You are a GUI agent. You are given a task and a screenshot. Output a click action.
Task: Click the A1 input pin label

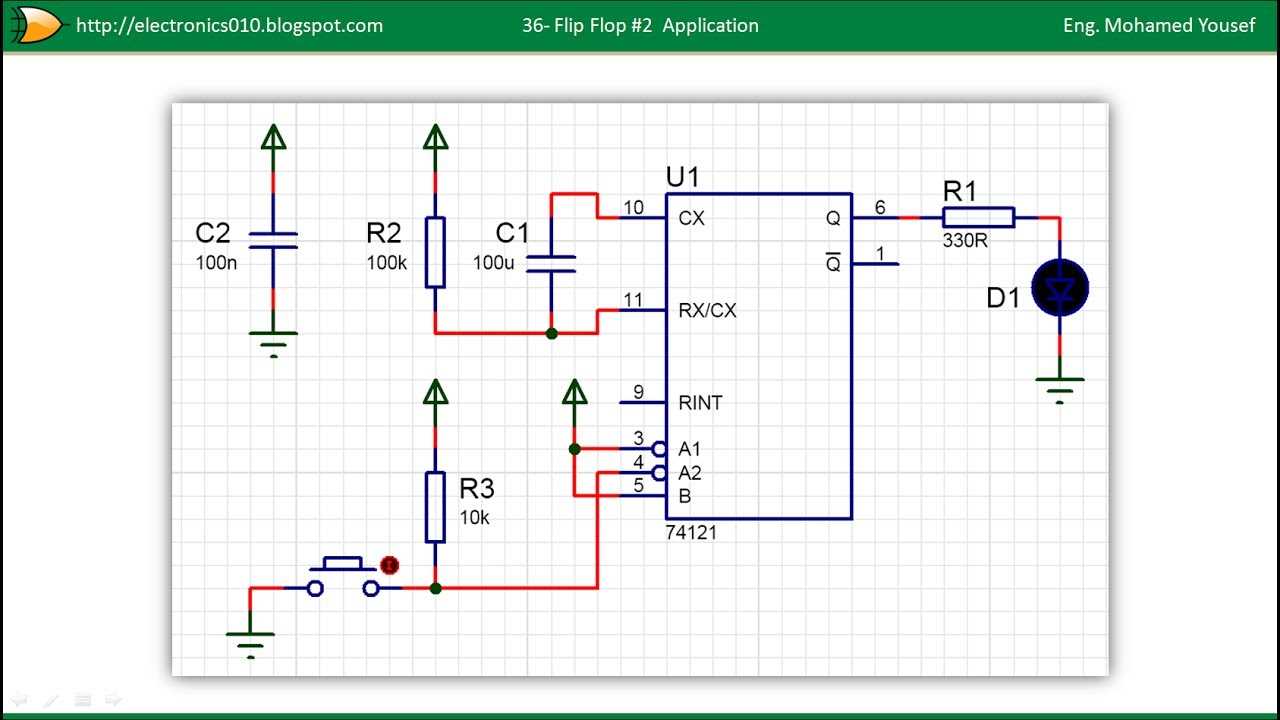pyautogui.click(x=690, y=450)
